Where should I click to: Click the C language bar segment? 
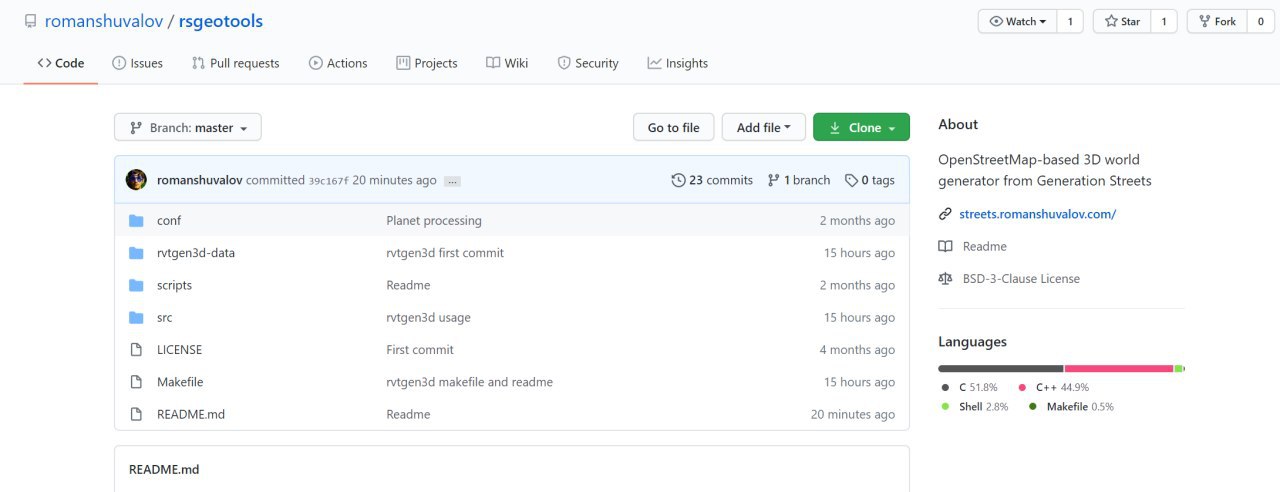1000,369
